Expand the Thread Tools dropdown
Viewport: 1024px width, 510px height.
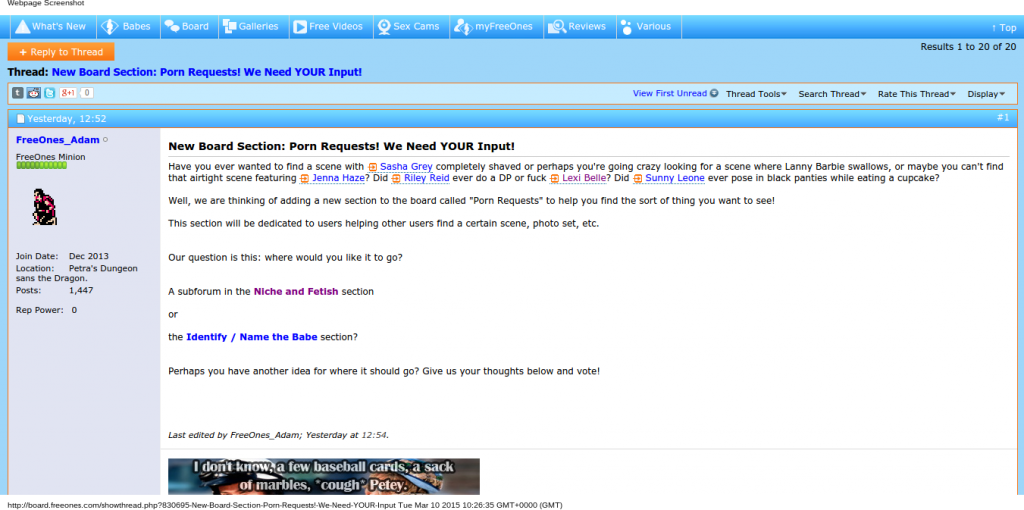756,94
